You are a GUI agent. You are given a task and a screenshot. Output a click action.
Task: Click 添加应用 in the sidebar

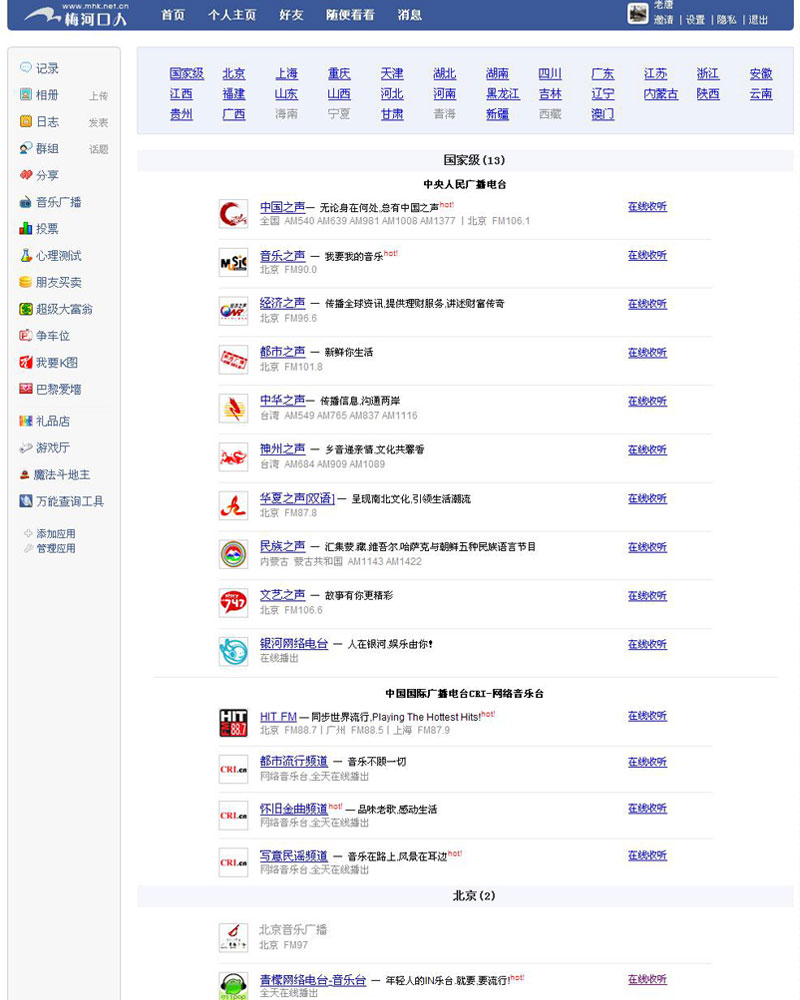point(56,533)
